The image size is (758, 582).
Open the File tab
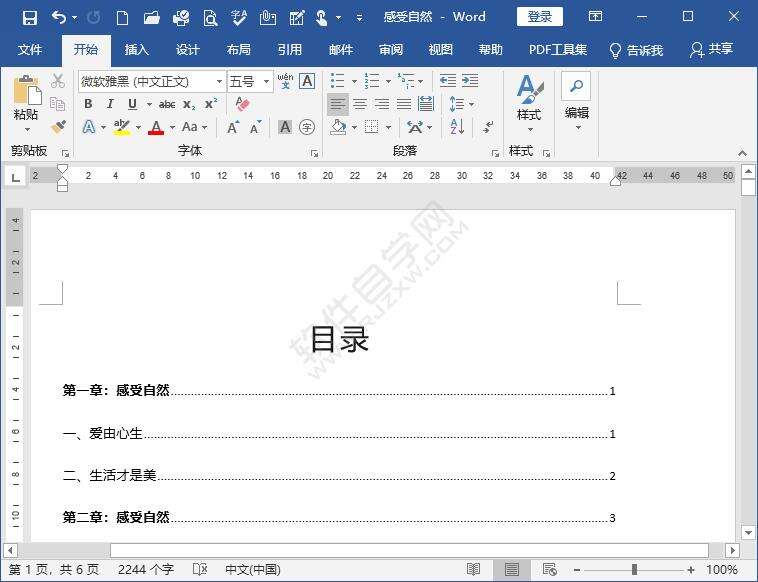30,50
